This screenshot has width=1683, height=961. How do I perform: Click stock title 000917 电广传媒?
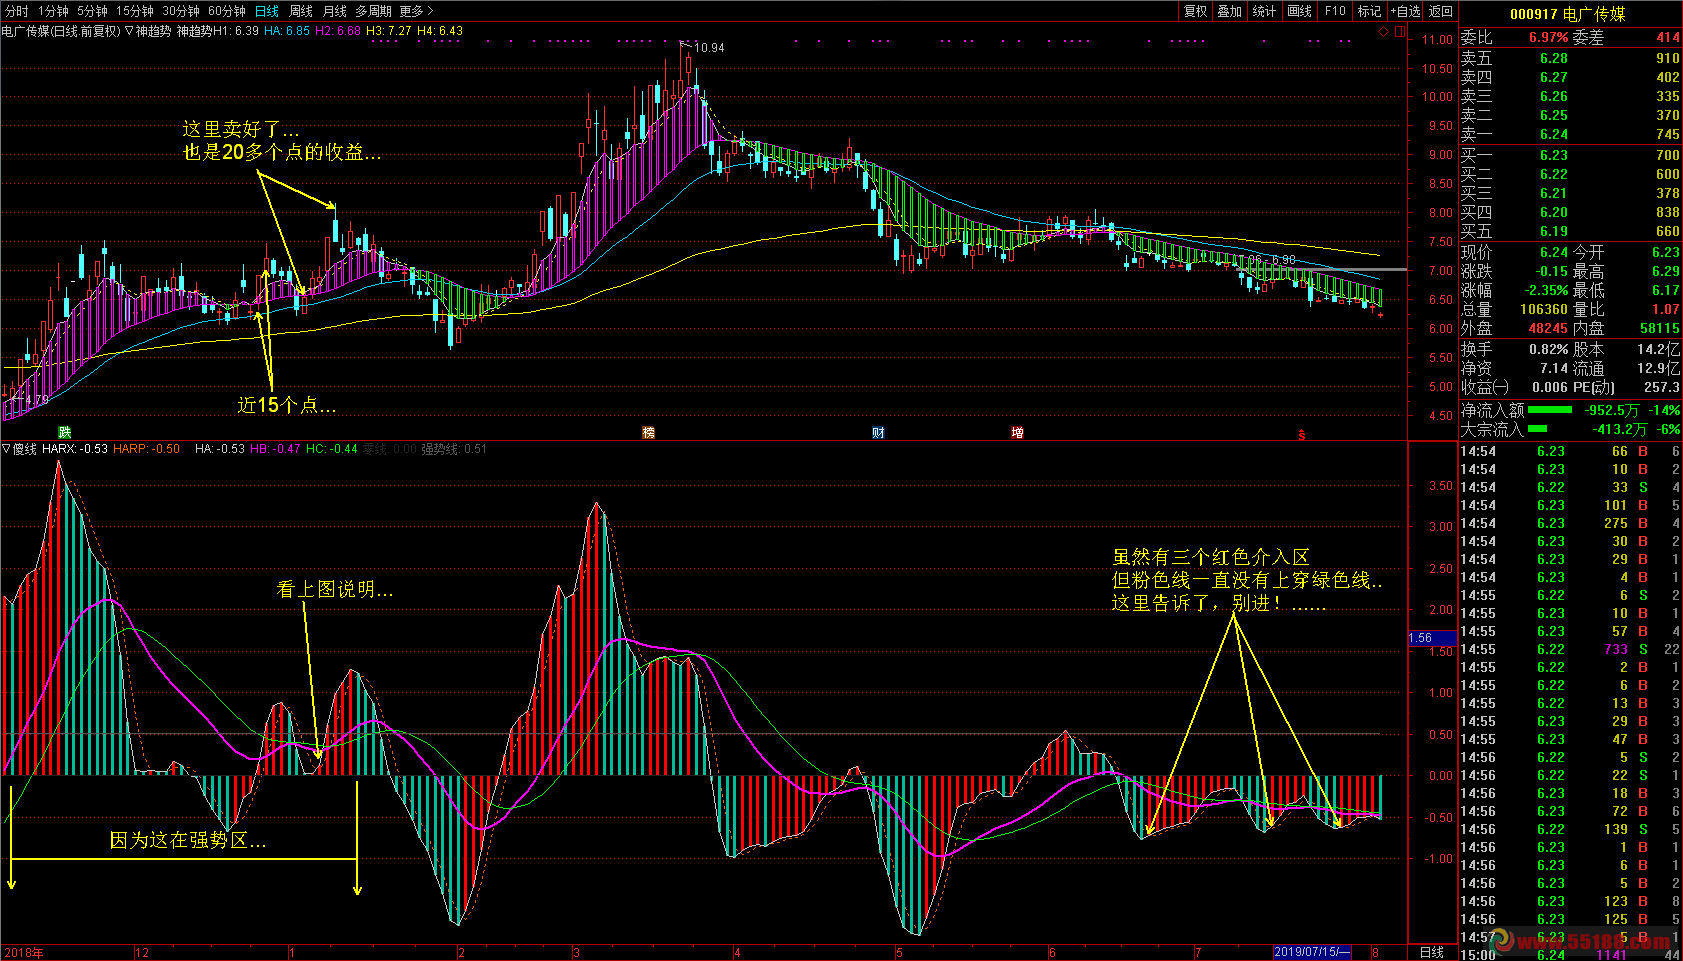pyautogui.click(x=1568, y=14)
